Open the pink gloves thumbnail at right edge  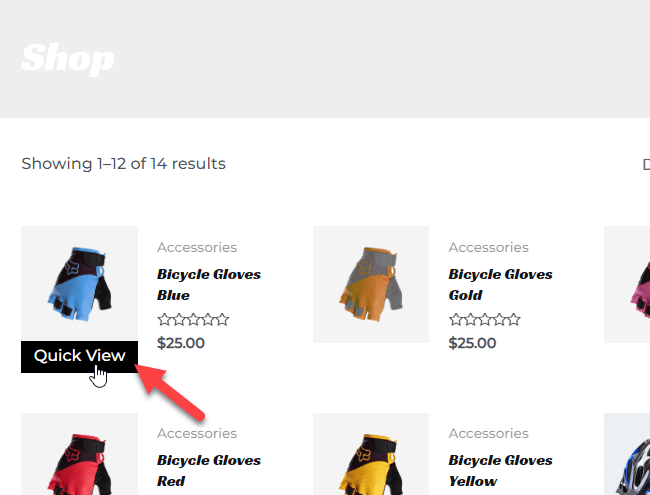coord(627,284)
